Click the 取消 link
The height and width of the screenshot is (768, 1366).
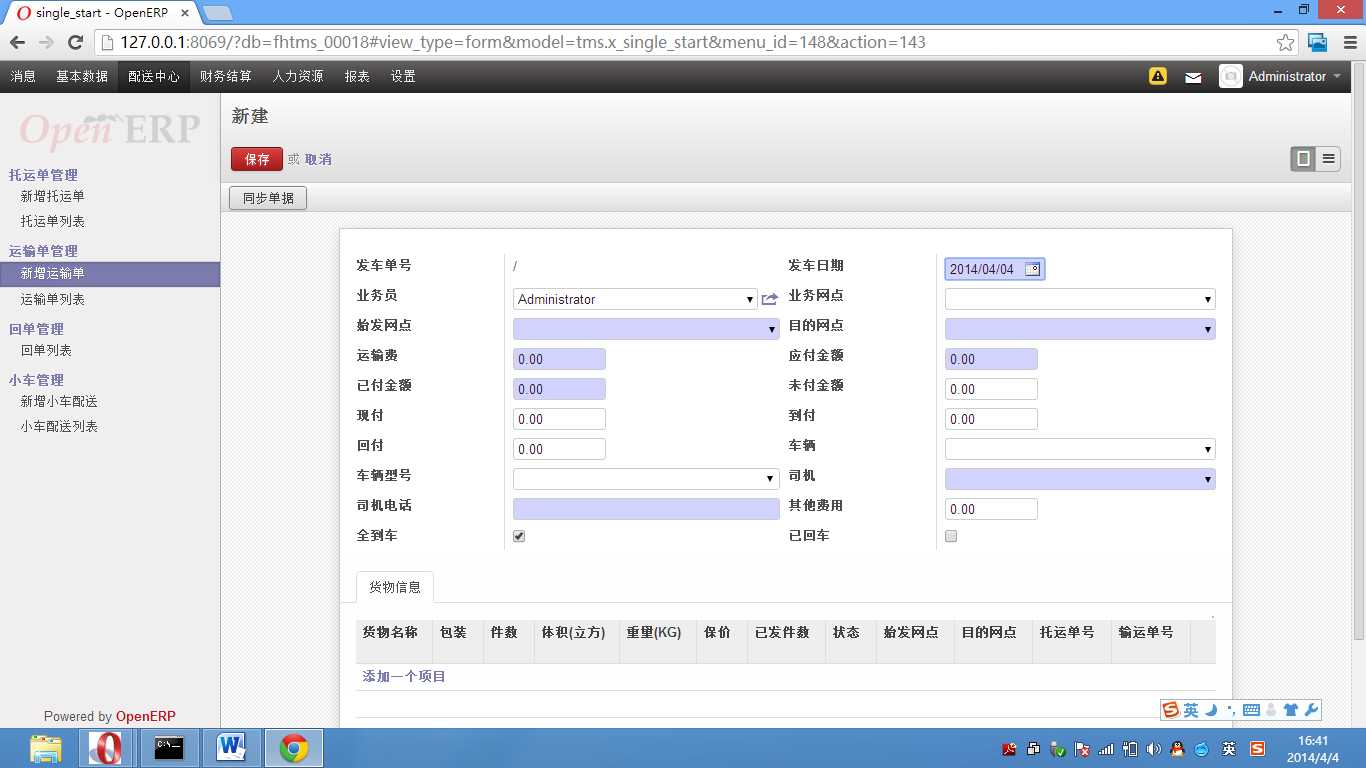click(x=318, y=159)
